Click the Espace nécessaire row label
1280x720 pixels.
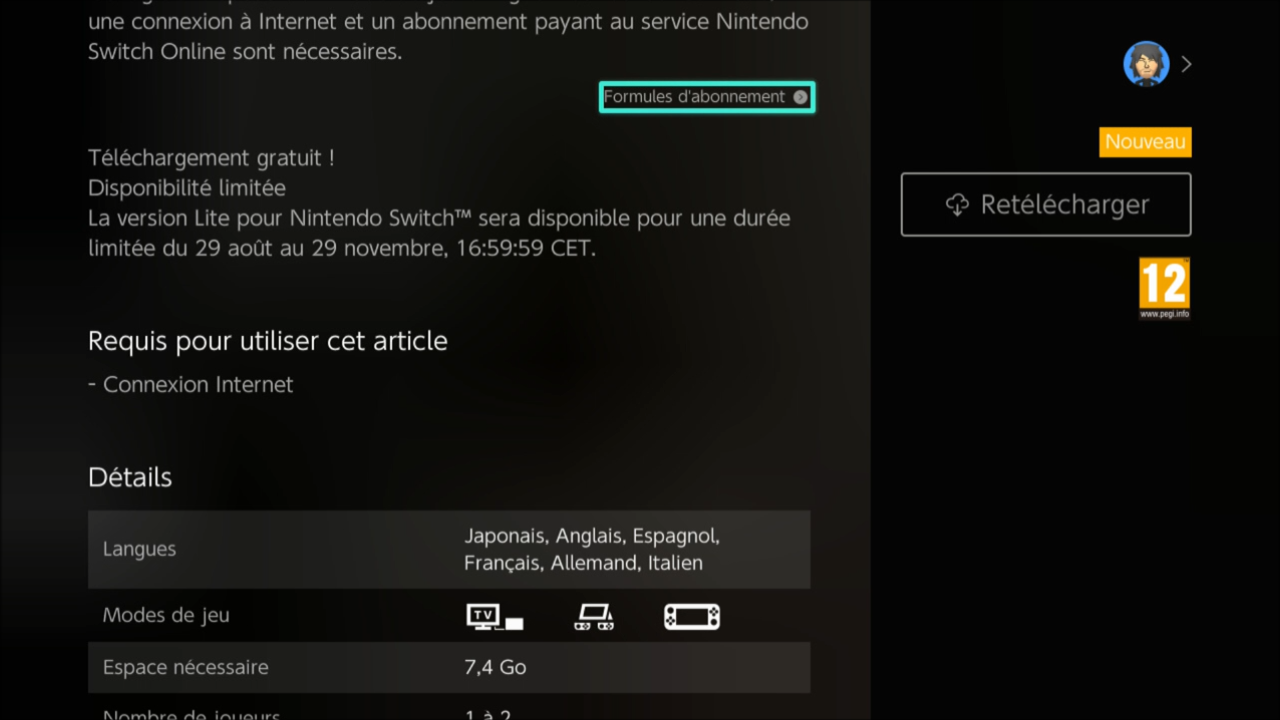click(x=185, y=667)
